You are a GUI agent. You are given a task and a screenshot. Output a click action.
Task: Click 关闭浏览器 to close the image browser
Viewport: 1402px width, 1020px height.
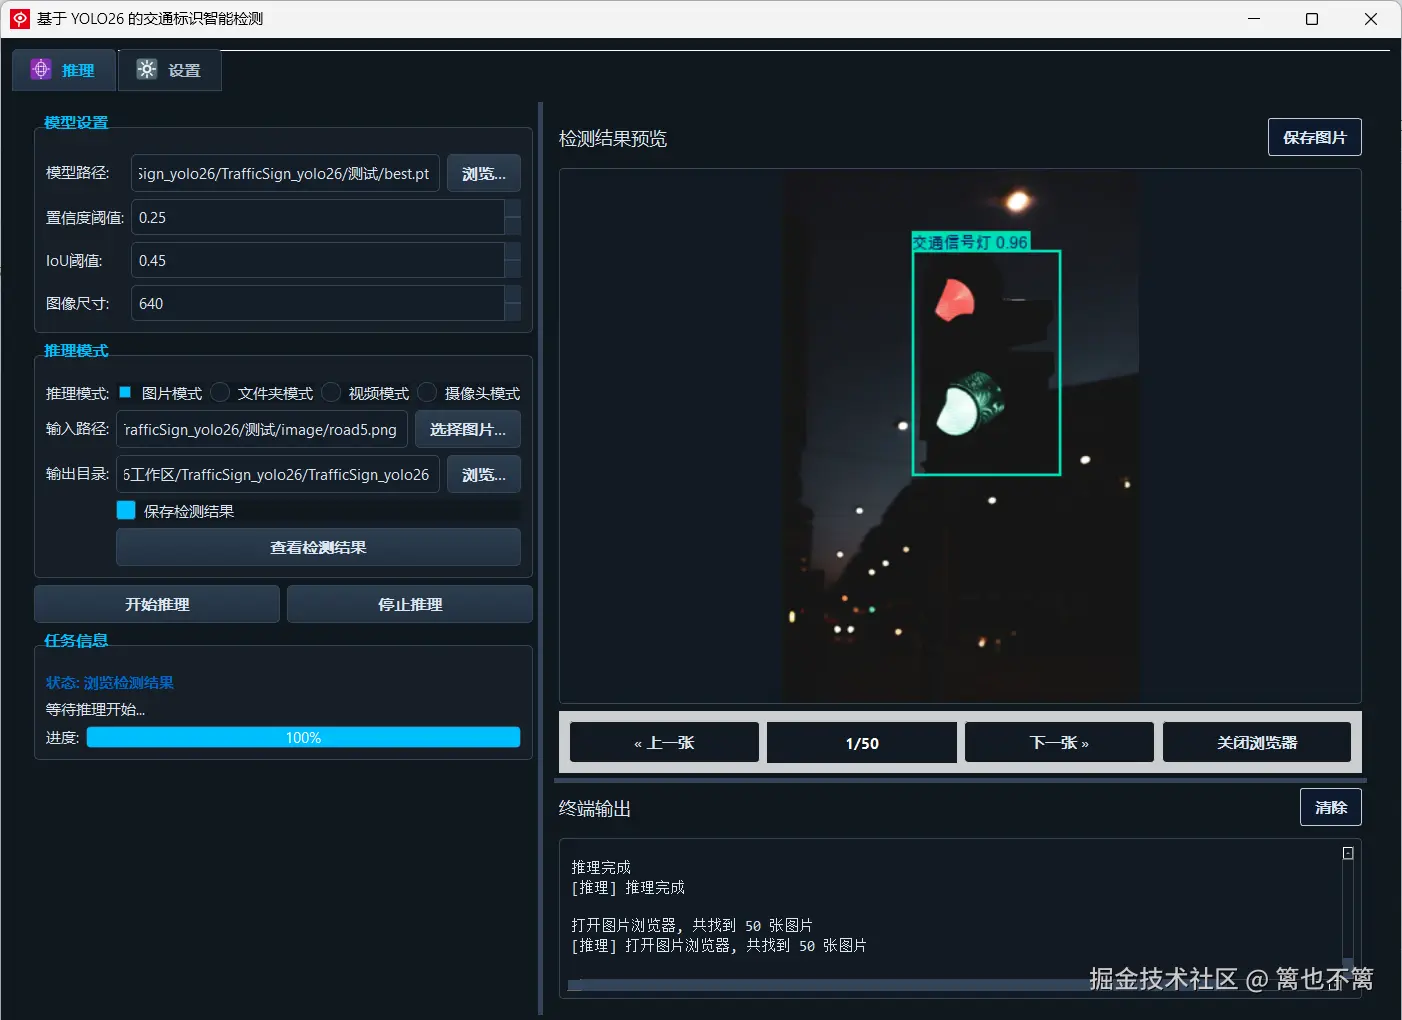(x=1256, y=742)
